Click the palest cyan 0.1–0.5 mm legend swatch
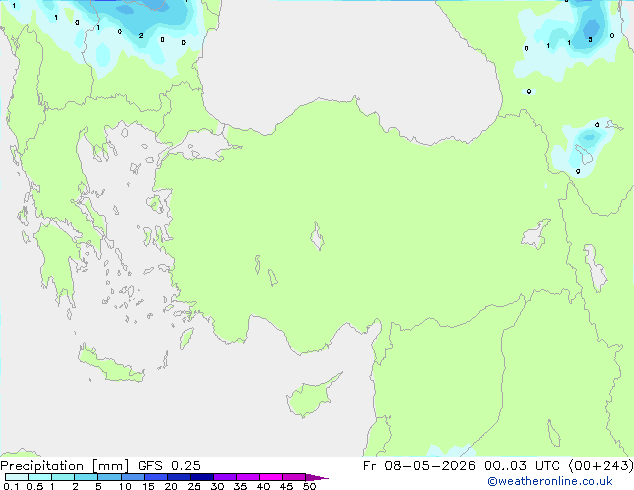 [17, 477]
